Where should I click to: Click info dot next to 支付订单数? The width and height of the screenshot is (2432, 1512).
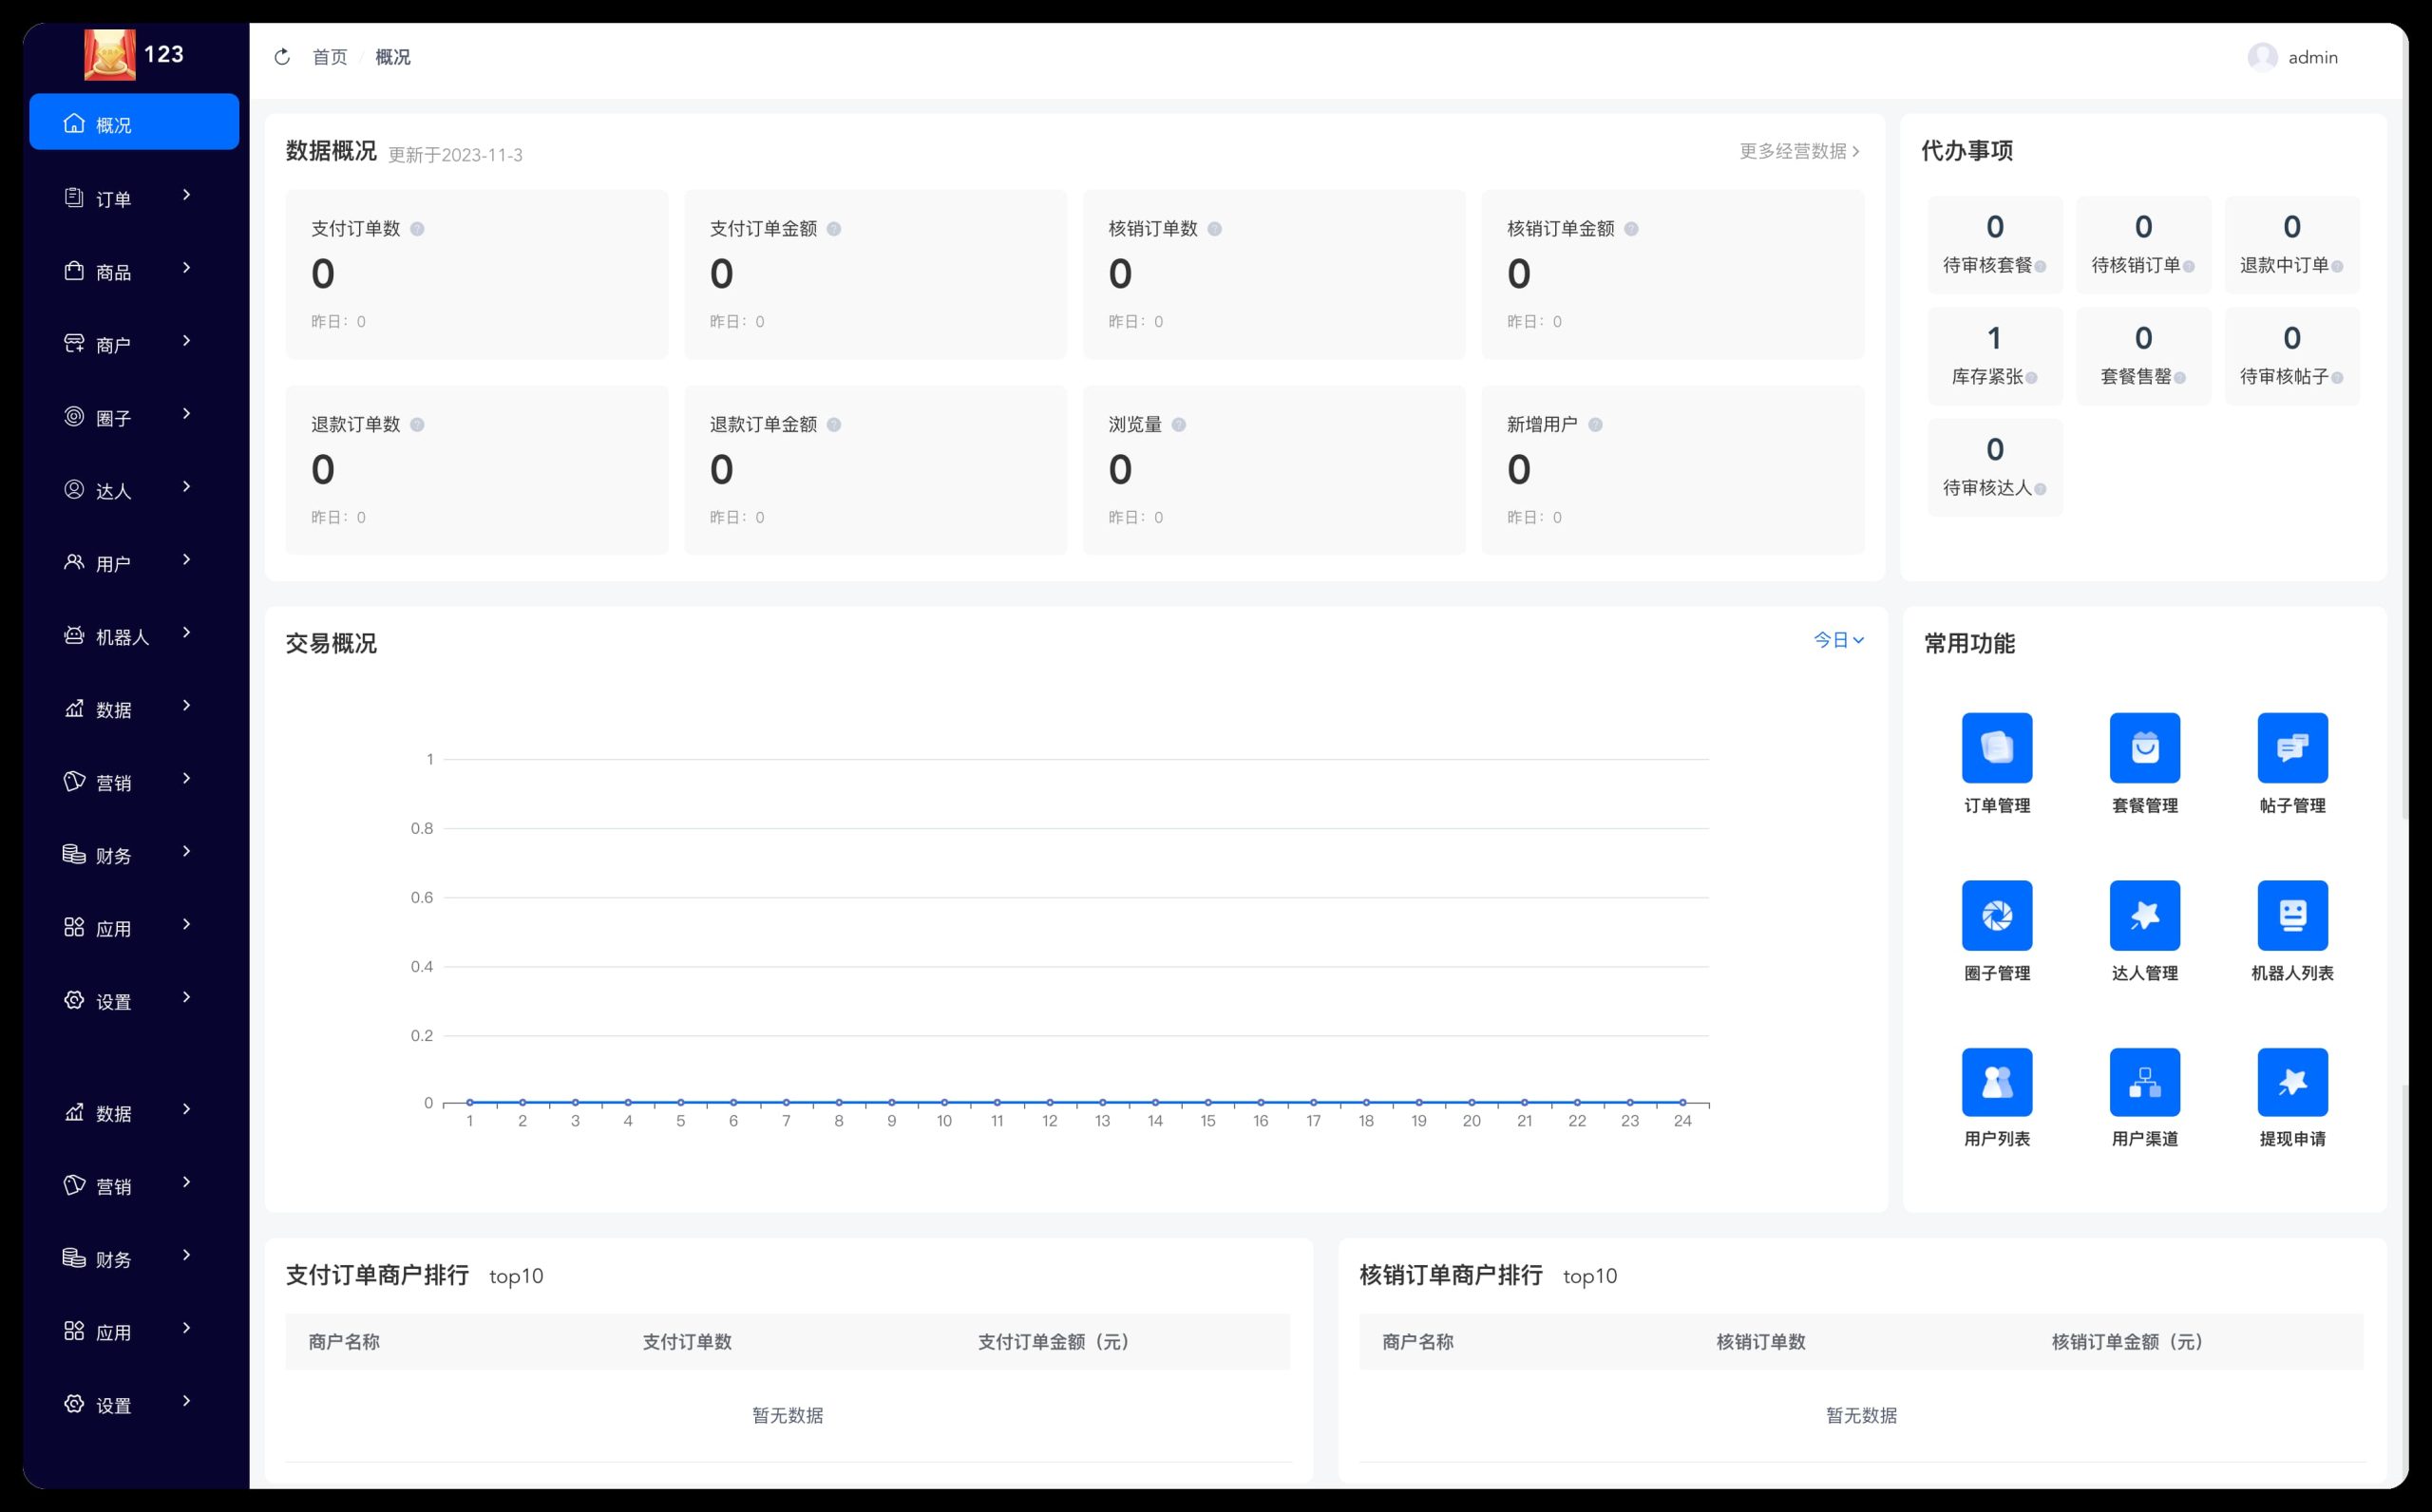pyautogui.click(x=417, y=229)
